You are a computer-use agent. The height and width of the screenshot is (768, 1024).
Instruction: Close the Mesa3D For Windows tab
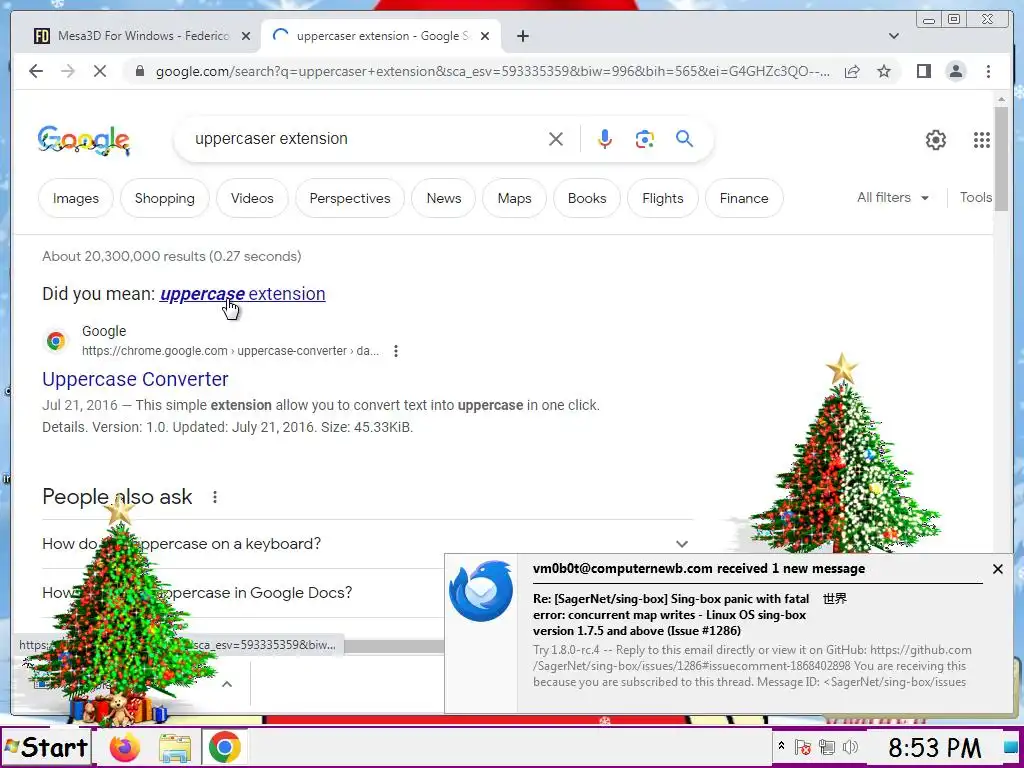246,36
